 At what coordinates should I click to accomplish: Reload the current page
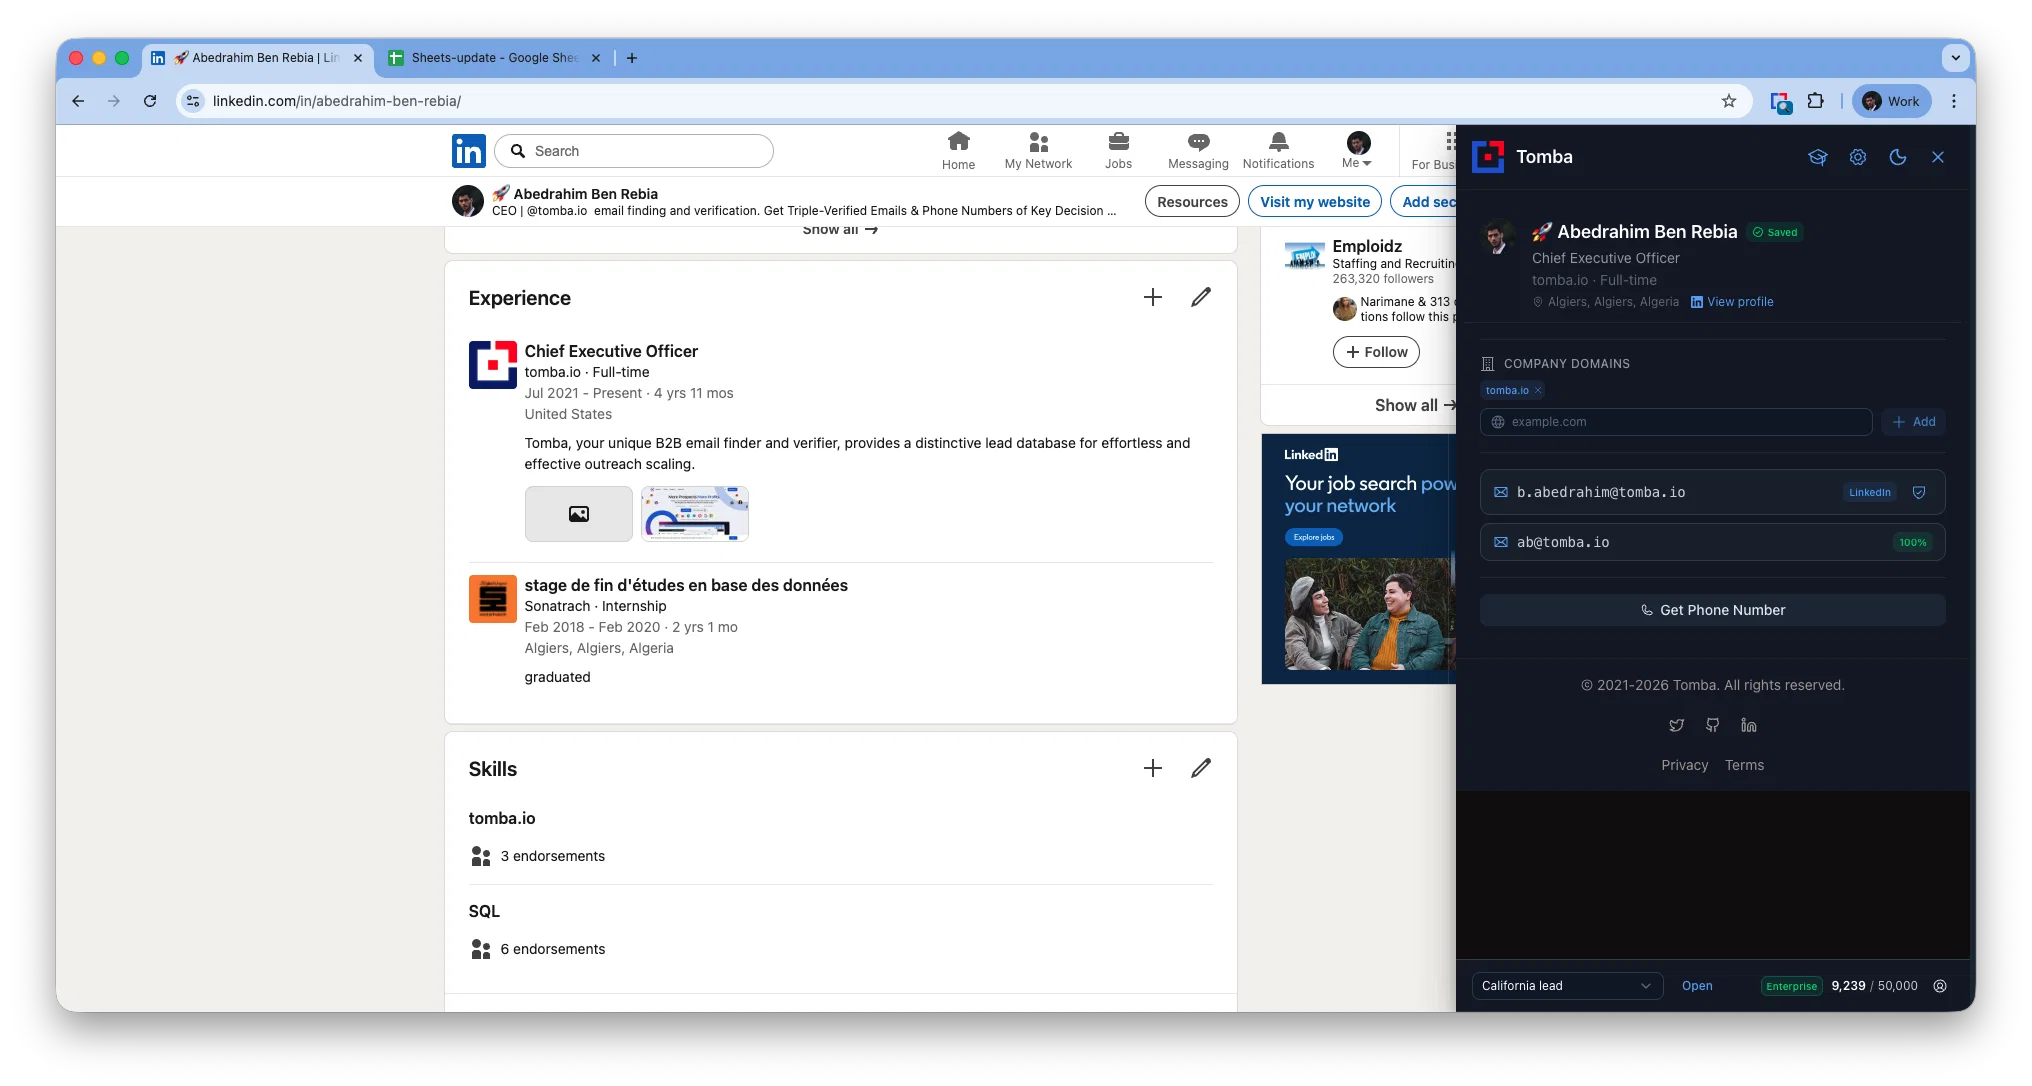point(150,101)
